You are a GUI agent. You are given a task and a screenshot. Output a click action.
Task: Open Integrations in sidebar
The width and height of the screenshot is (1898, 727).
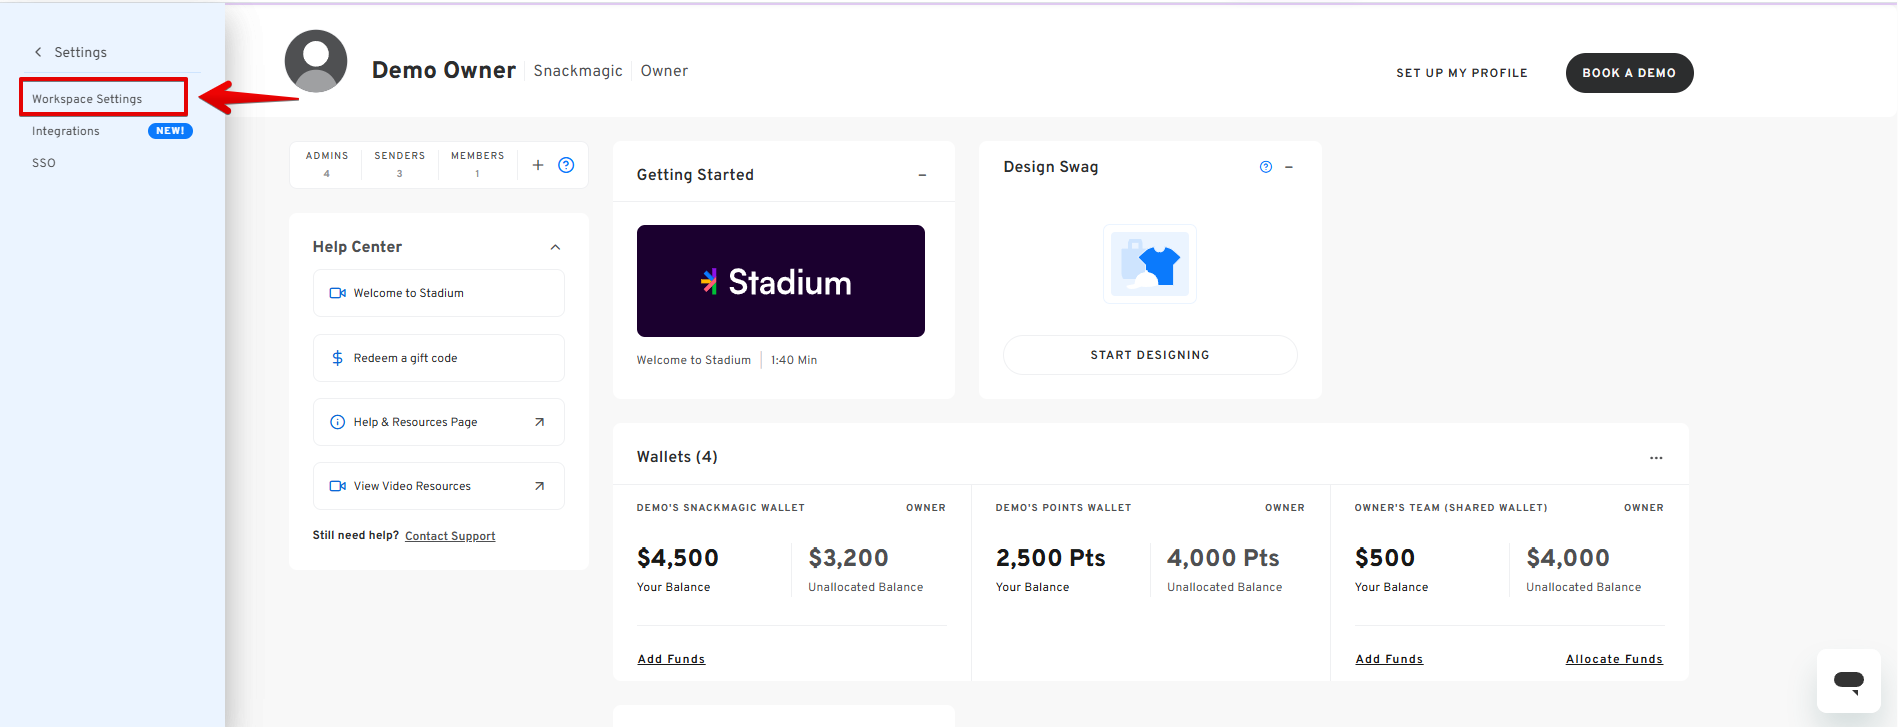[66, 131]
